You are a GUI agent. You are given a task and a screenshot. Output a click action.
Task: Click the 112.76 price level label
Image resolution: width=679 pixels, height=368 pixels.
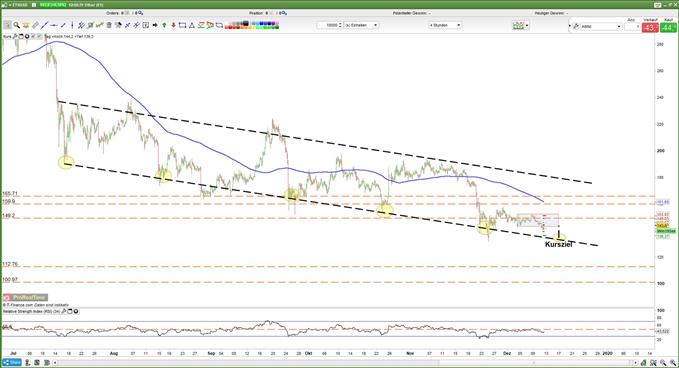[10, 264]
